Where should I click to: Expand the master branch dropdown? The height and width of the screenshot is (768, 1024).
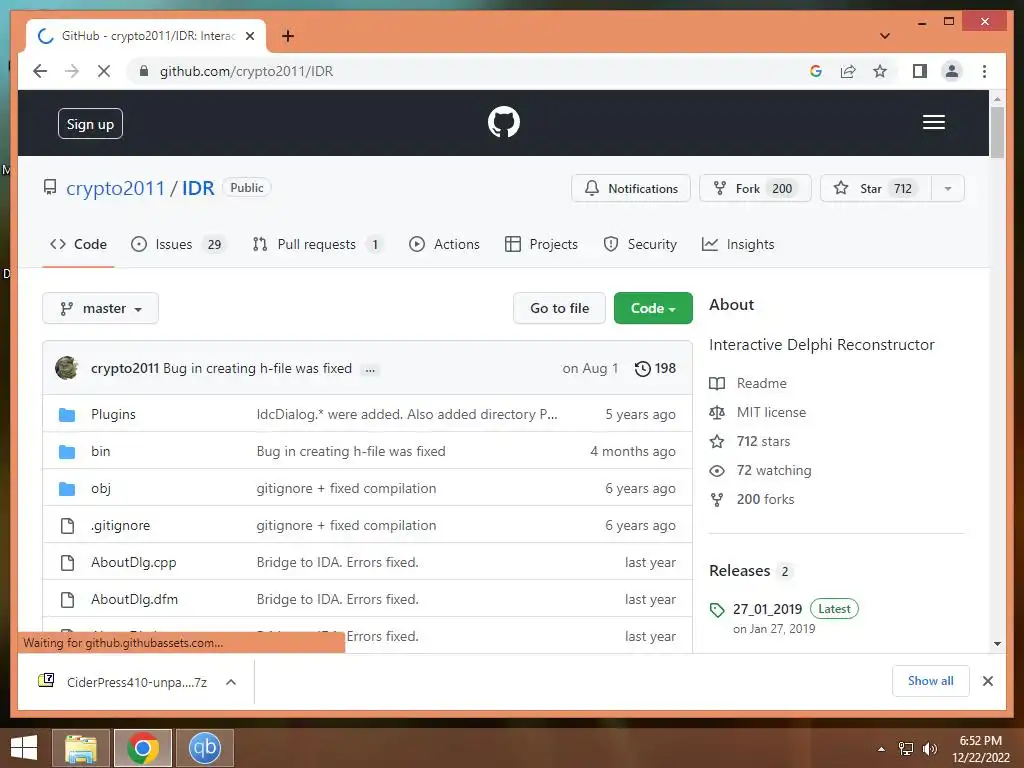[101, 308]
